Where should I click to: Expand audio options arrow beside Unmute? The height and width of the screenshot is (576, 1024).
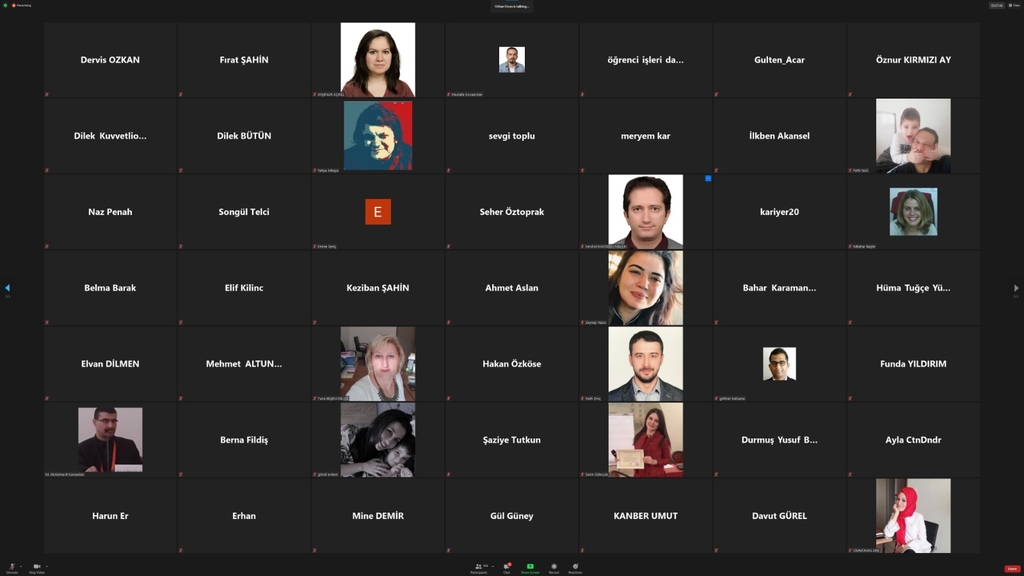21,566
